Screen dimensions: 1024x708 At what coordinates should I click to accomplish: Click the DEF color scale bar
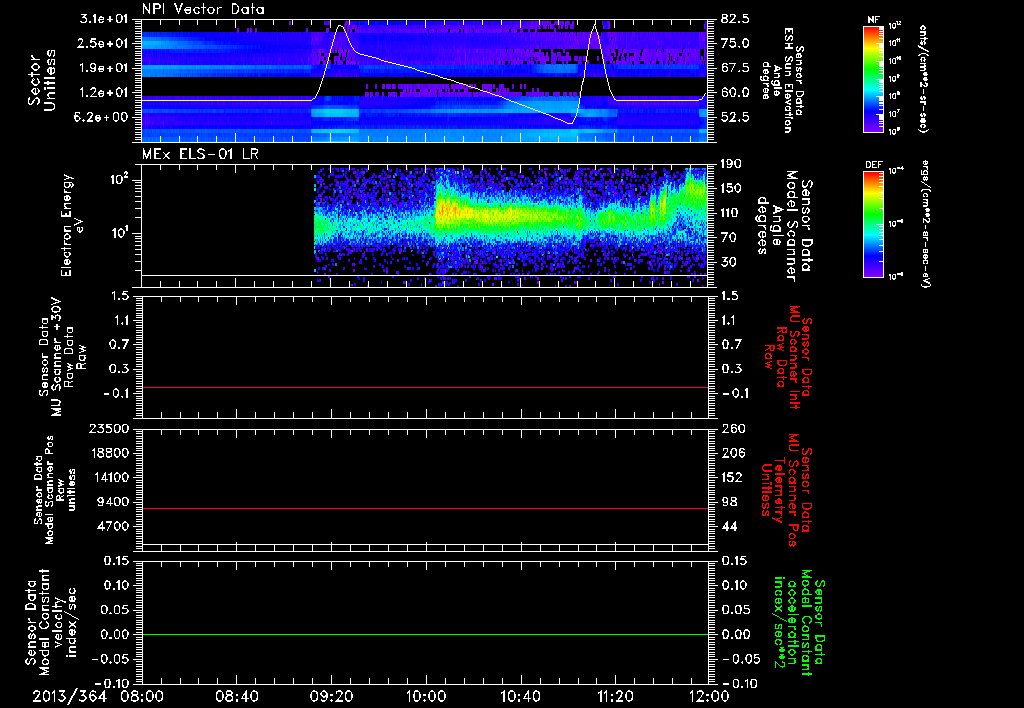coord(872,222)
